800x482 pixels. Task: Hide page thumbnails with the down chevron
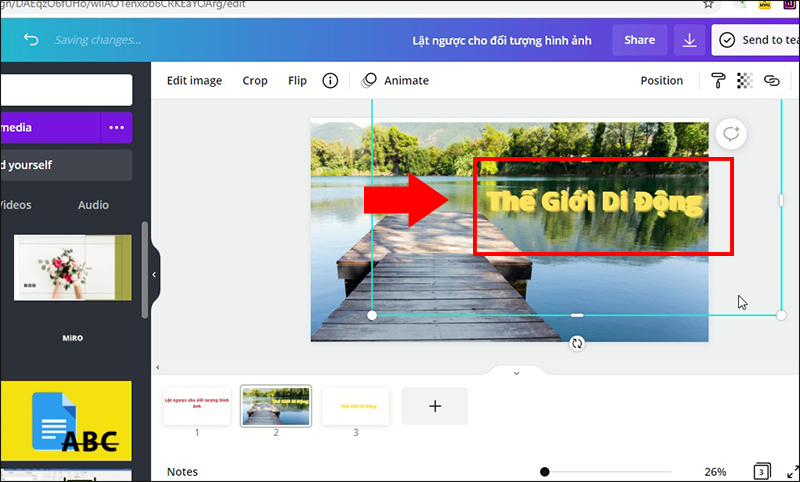(x=516, y=373)
